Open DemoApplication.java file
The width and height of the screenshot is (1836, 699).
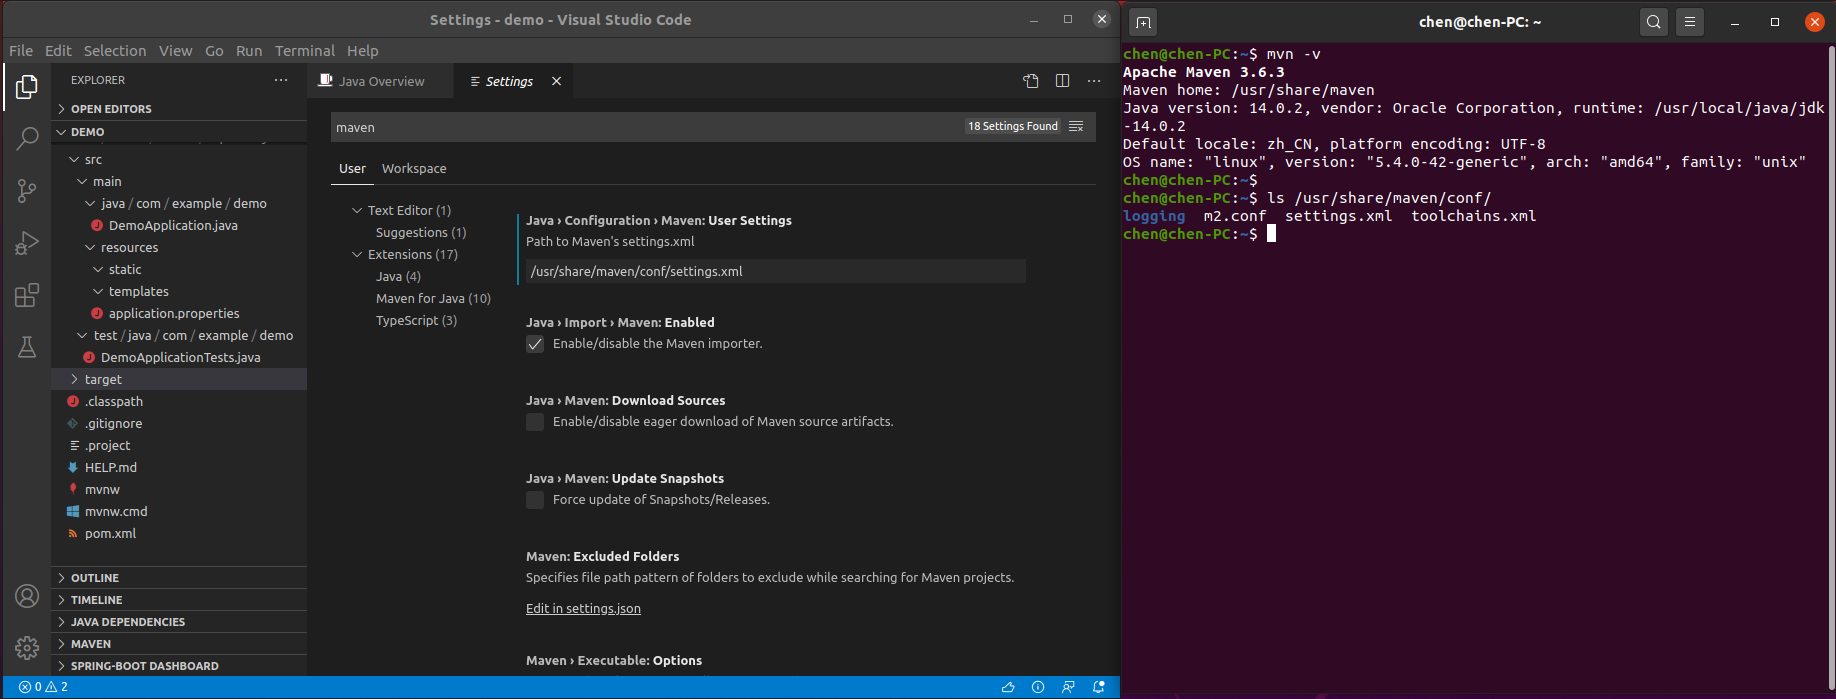coord(173,225)
